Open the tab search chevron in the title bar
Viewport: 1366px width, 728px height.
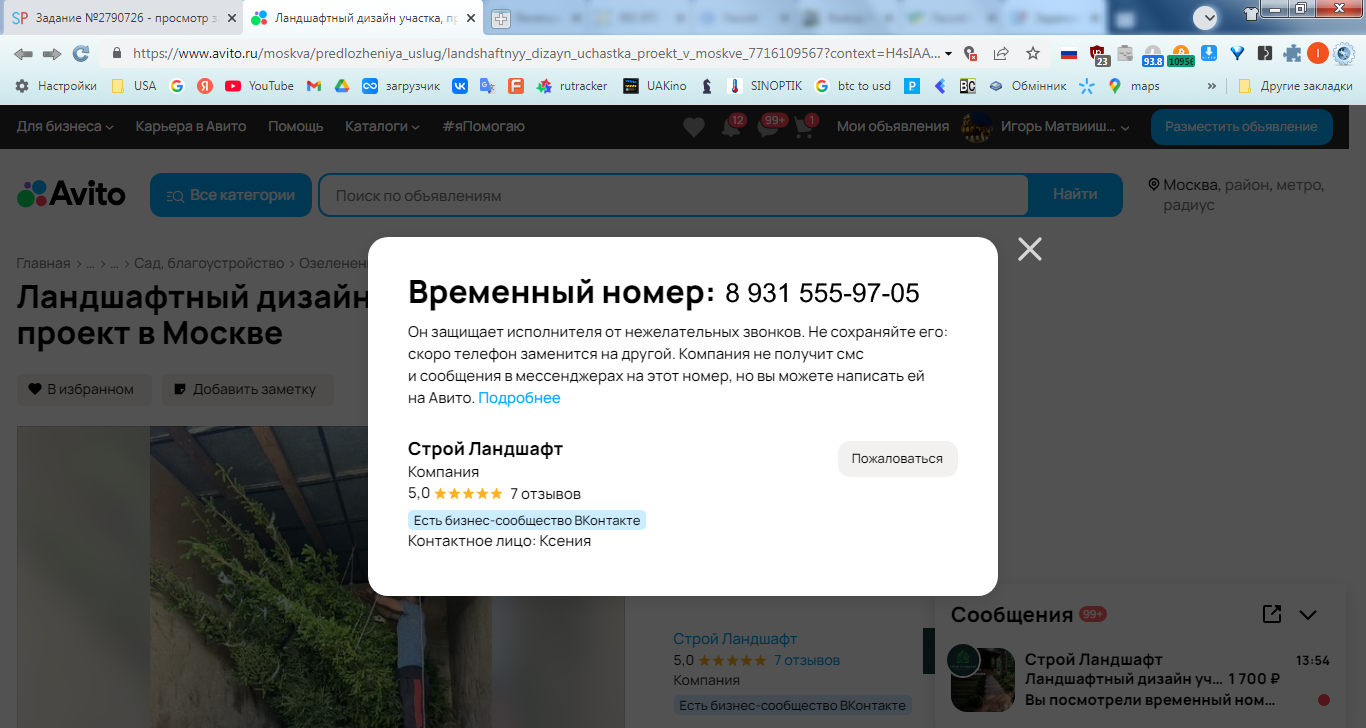click(1207, 17)
